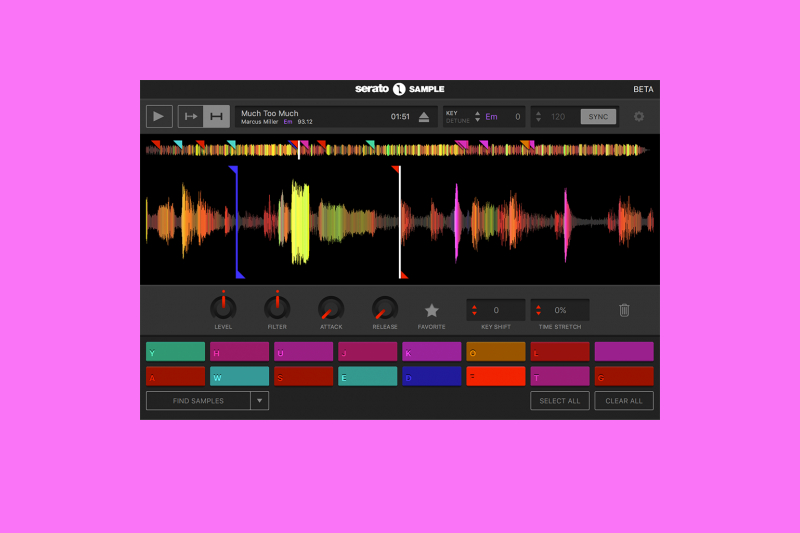
Task: Click the yellow waveform peak
Action: click(x=300, y=222)
